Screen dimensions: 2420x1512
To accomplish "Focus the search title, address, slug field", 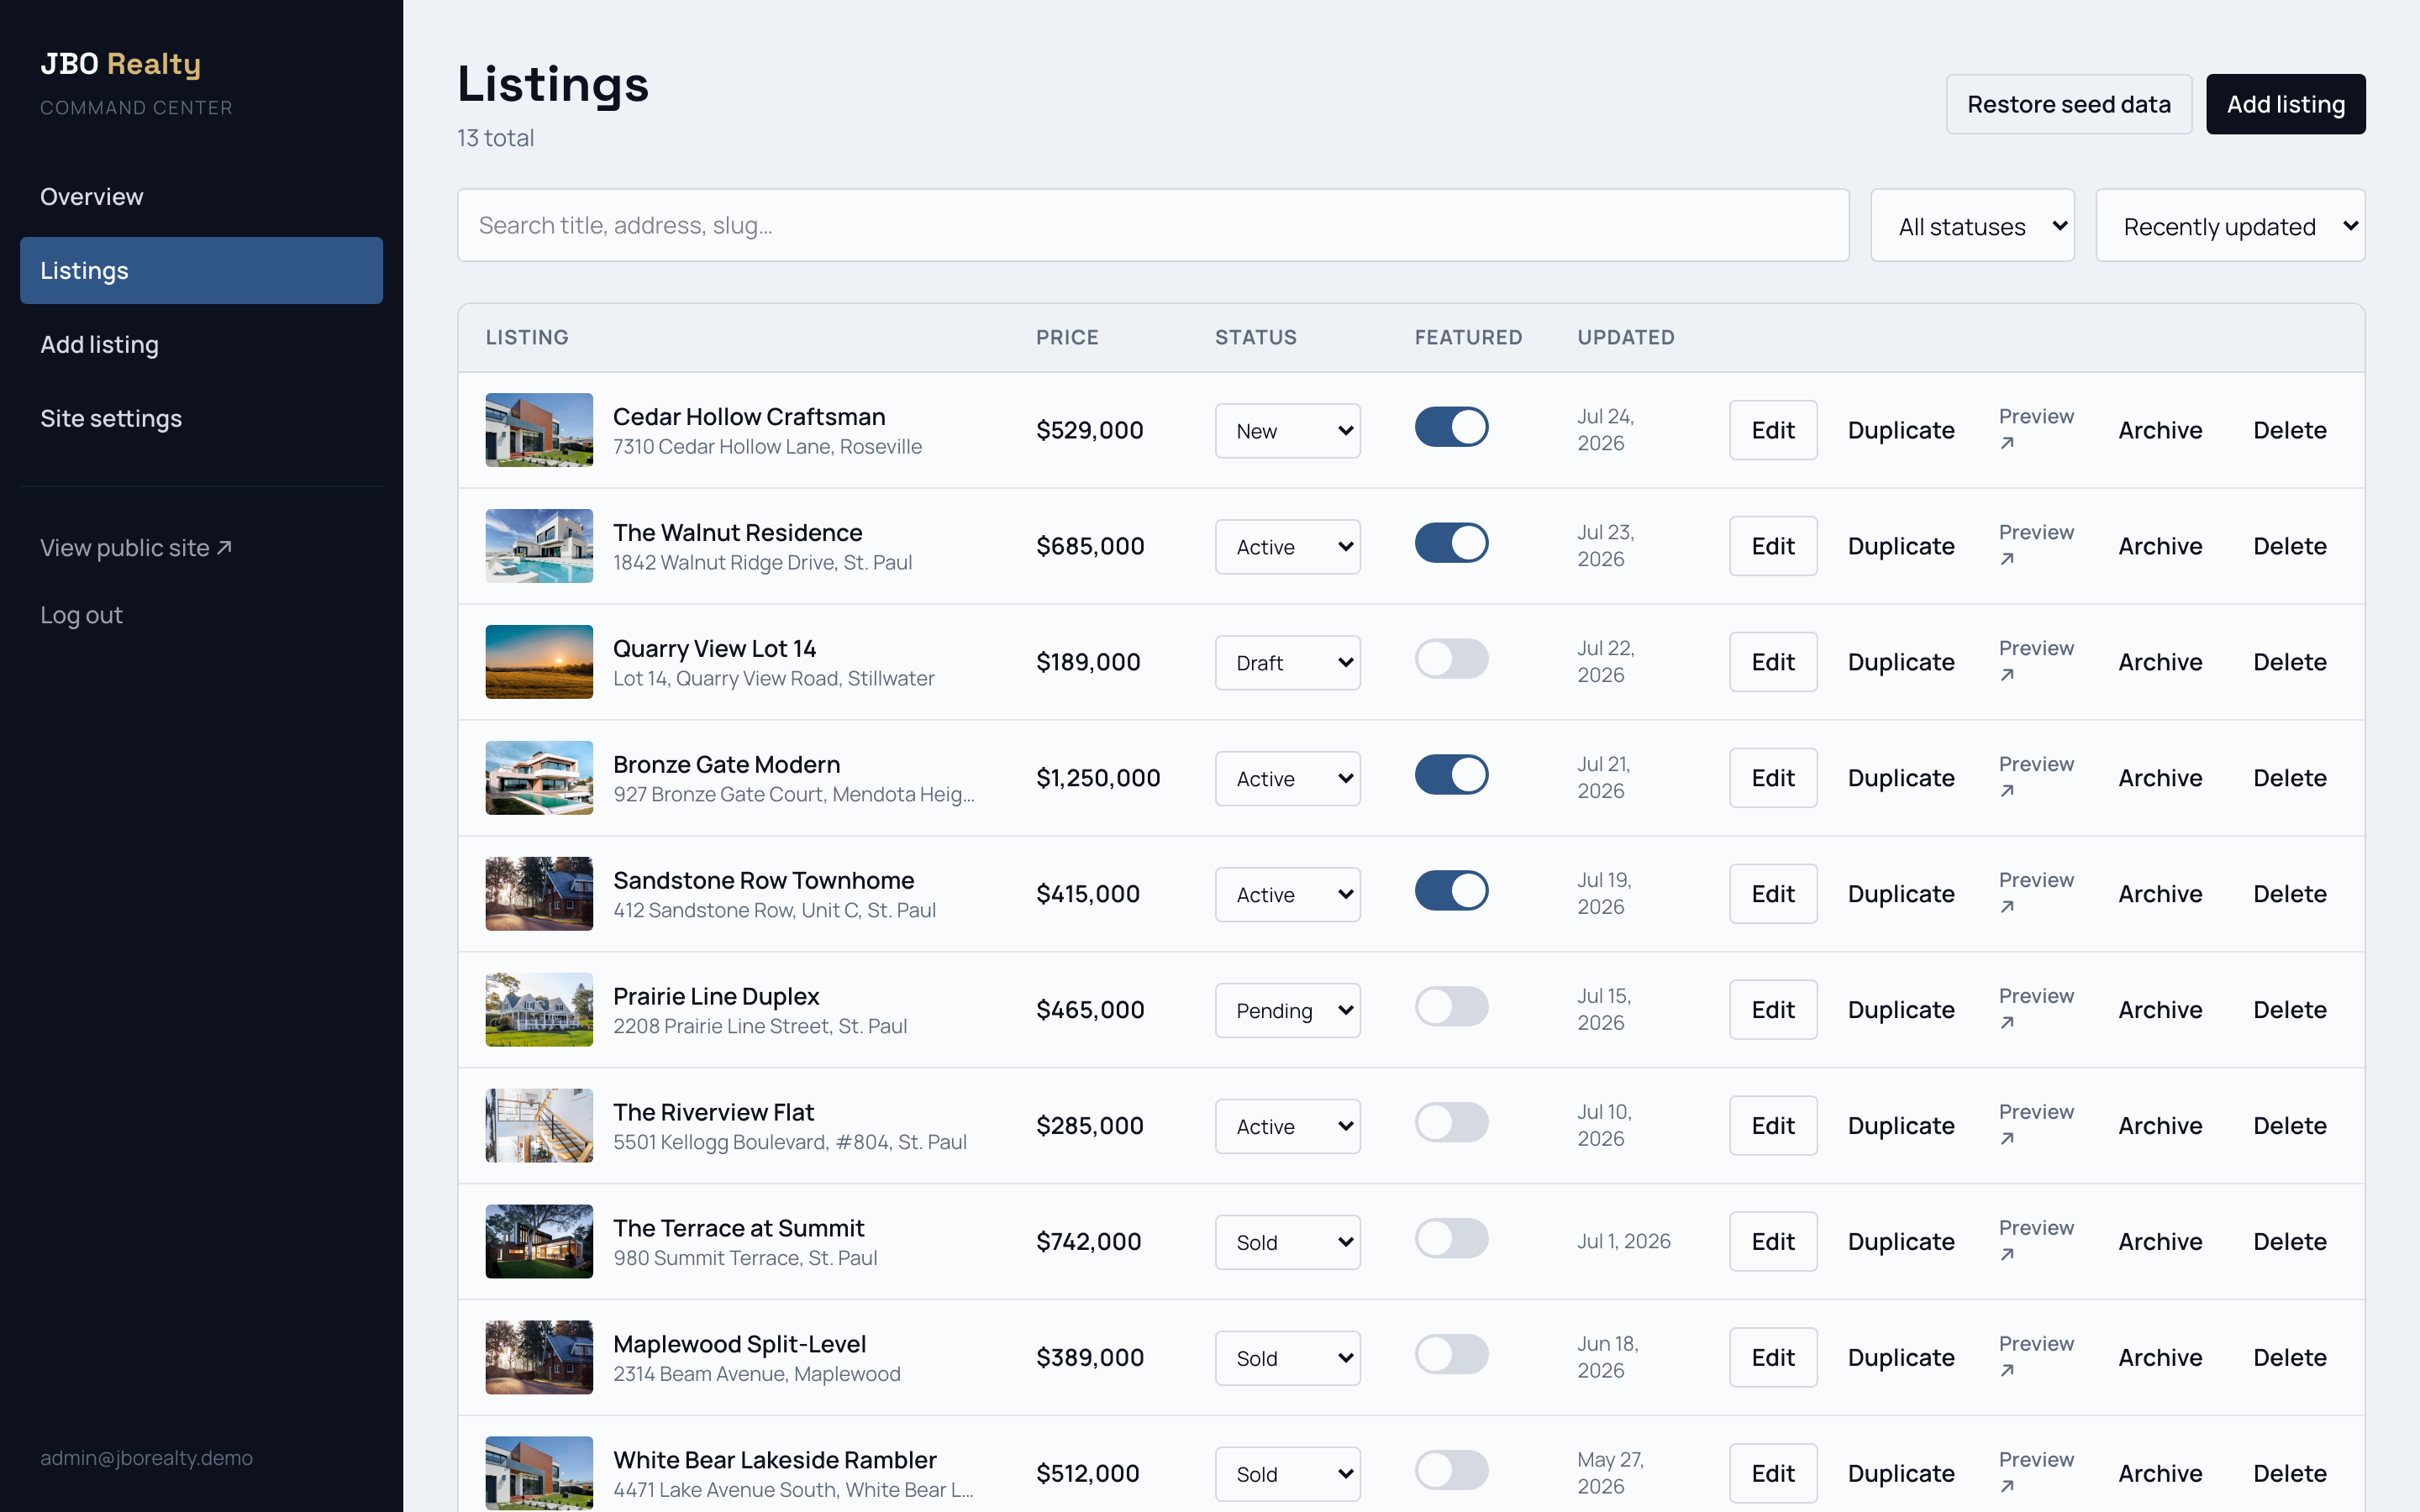I will (x=1153, y=226).
